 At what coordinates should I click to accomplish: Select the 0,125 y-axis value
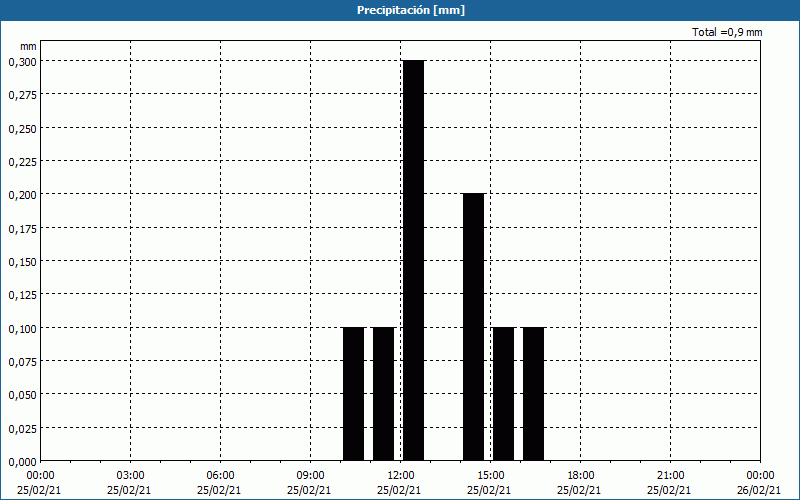click(x=22, y=295)
